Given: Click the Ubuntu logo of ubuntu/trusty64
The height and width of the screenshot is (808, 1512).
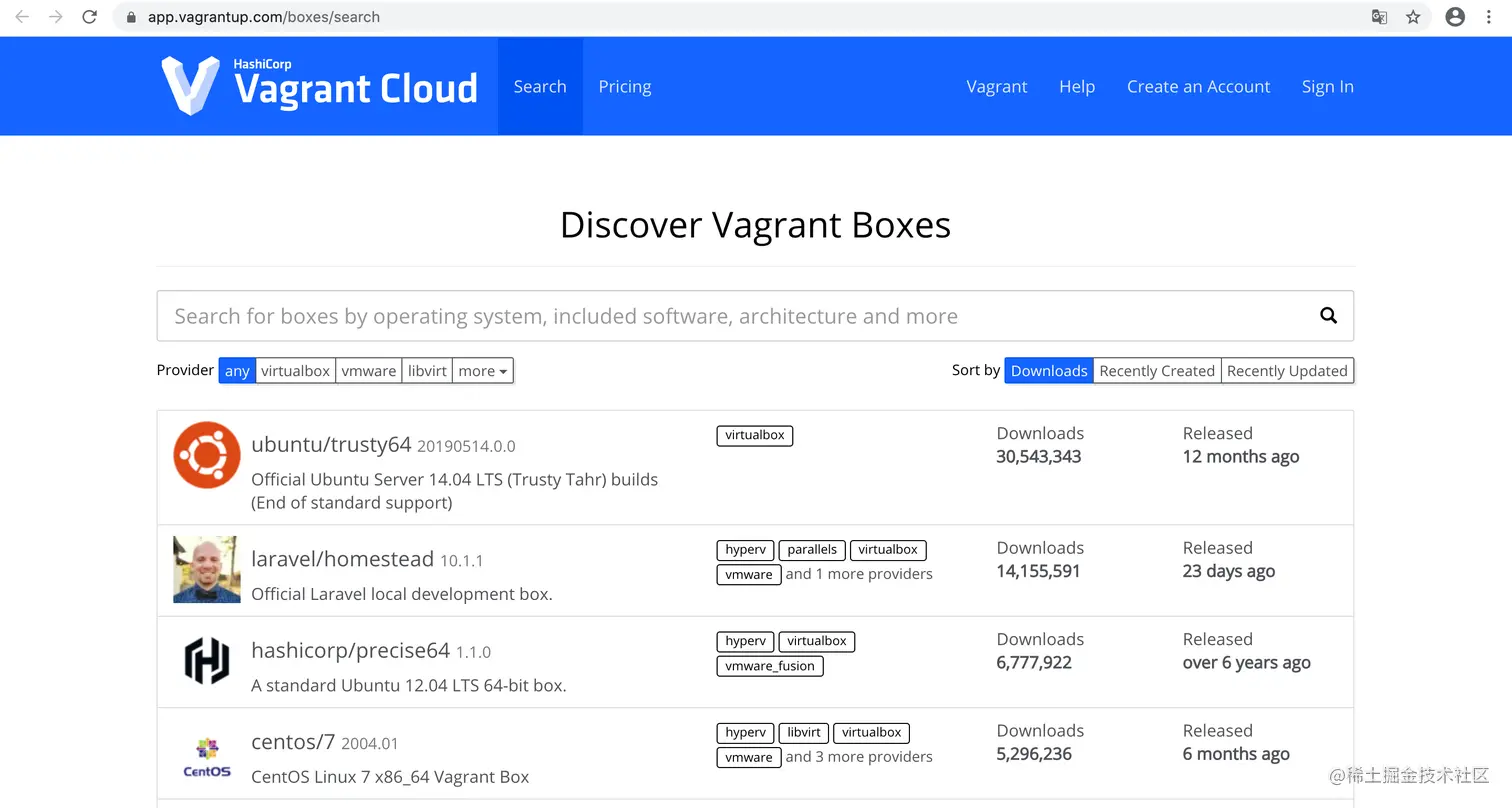Looking at the screenshot, I should [x=207, y=455].
